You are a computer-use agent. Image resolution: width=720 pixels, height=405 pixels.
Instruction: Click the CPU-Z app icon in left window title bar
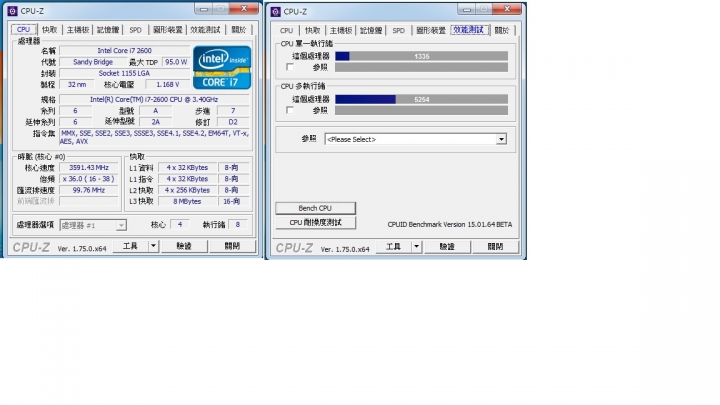coord(12,11)
